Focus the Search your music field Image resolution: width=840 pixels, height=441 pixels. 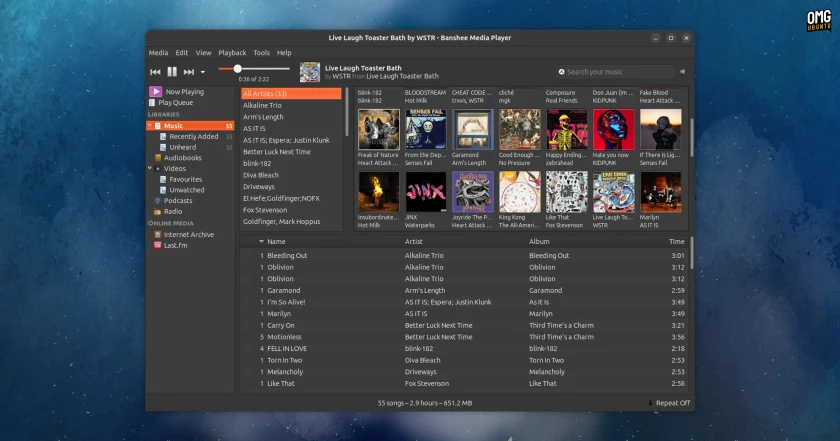614,71
